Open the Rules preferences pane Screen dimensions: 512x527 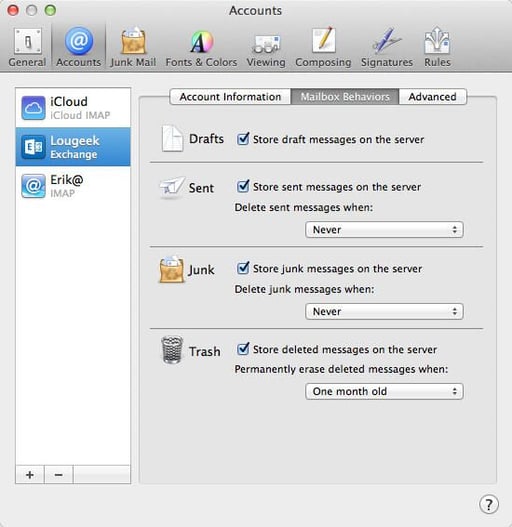pos(437,47)
